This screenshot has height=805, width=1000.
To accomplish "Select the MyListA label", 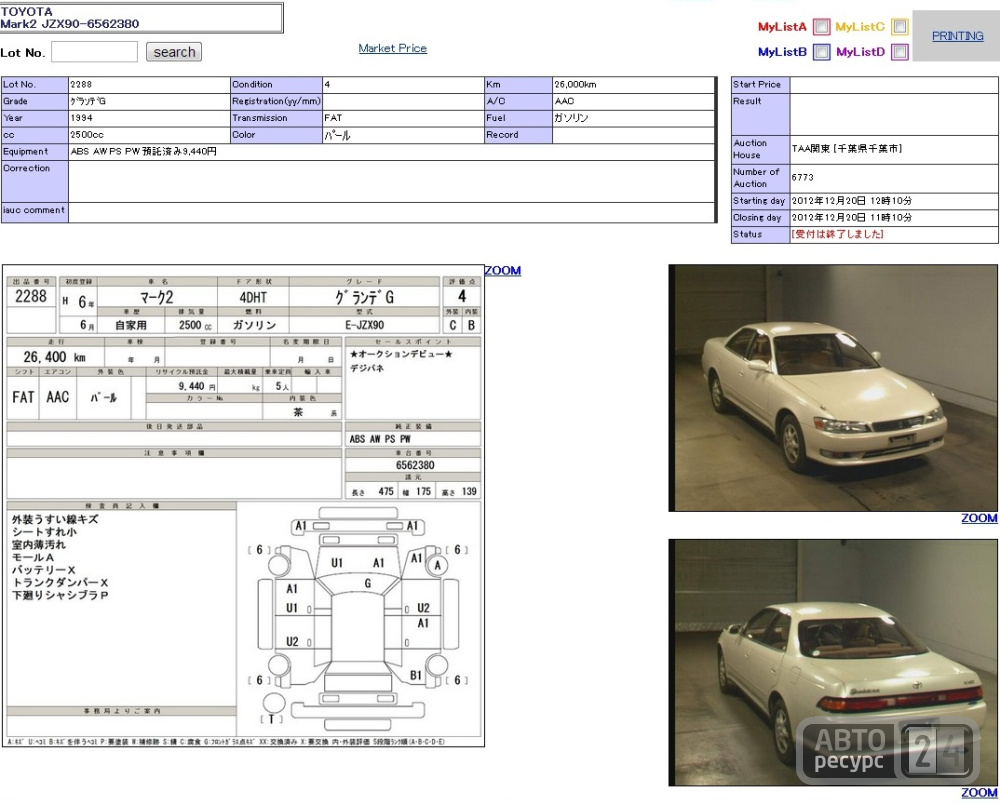I will [x=782, y=27].
